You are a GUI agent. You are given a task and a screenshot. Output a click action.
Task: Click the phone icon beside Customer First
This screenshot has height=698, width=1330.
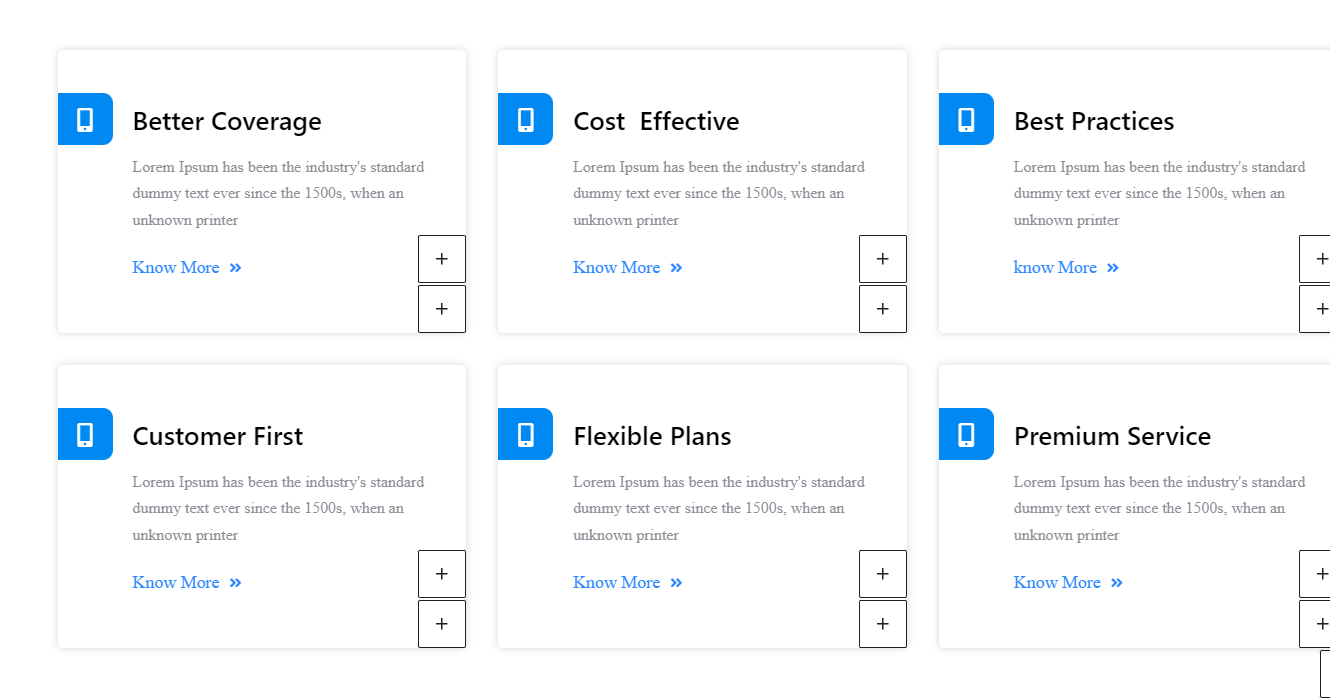click(x=85, y=435)
